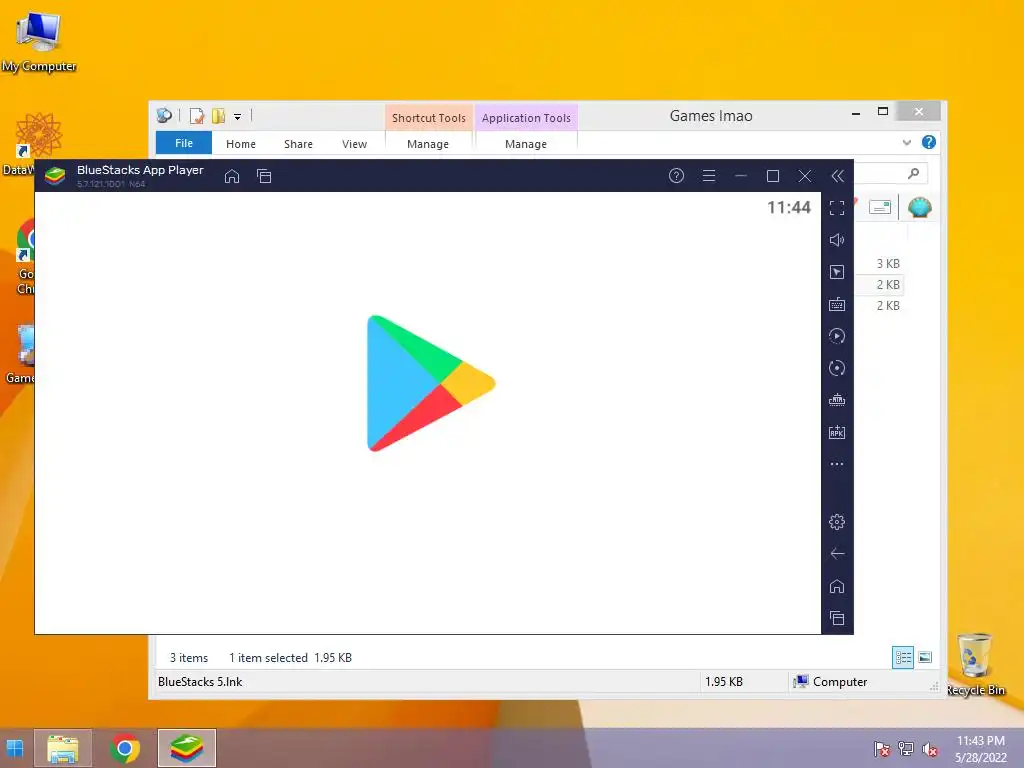Screen dimensions: 1024x768
Task: Open network status icon in tray
Action: pyautogui.click(x=906, y=749)
